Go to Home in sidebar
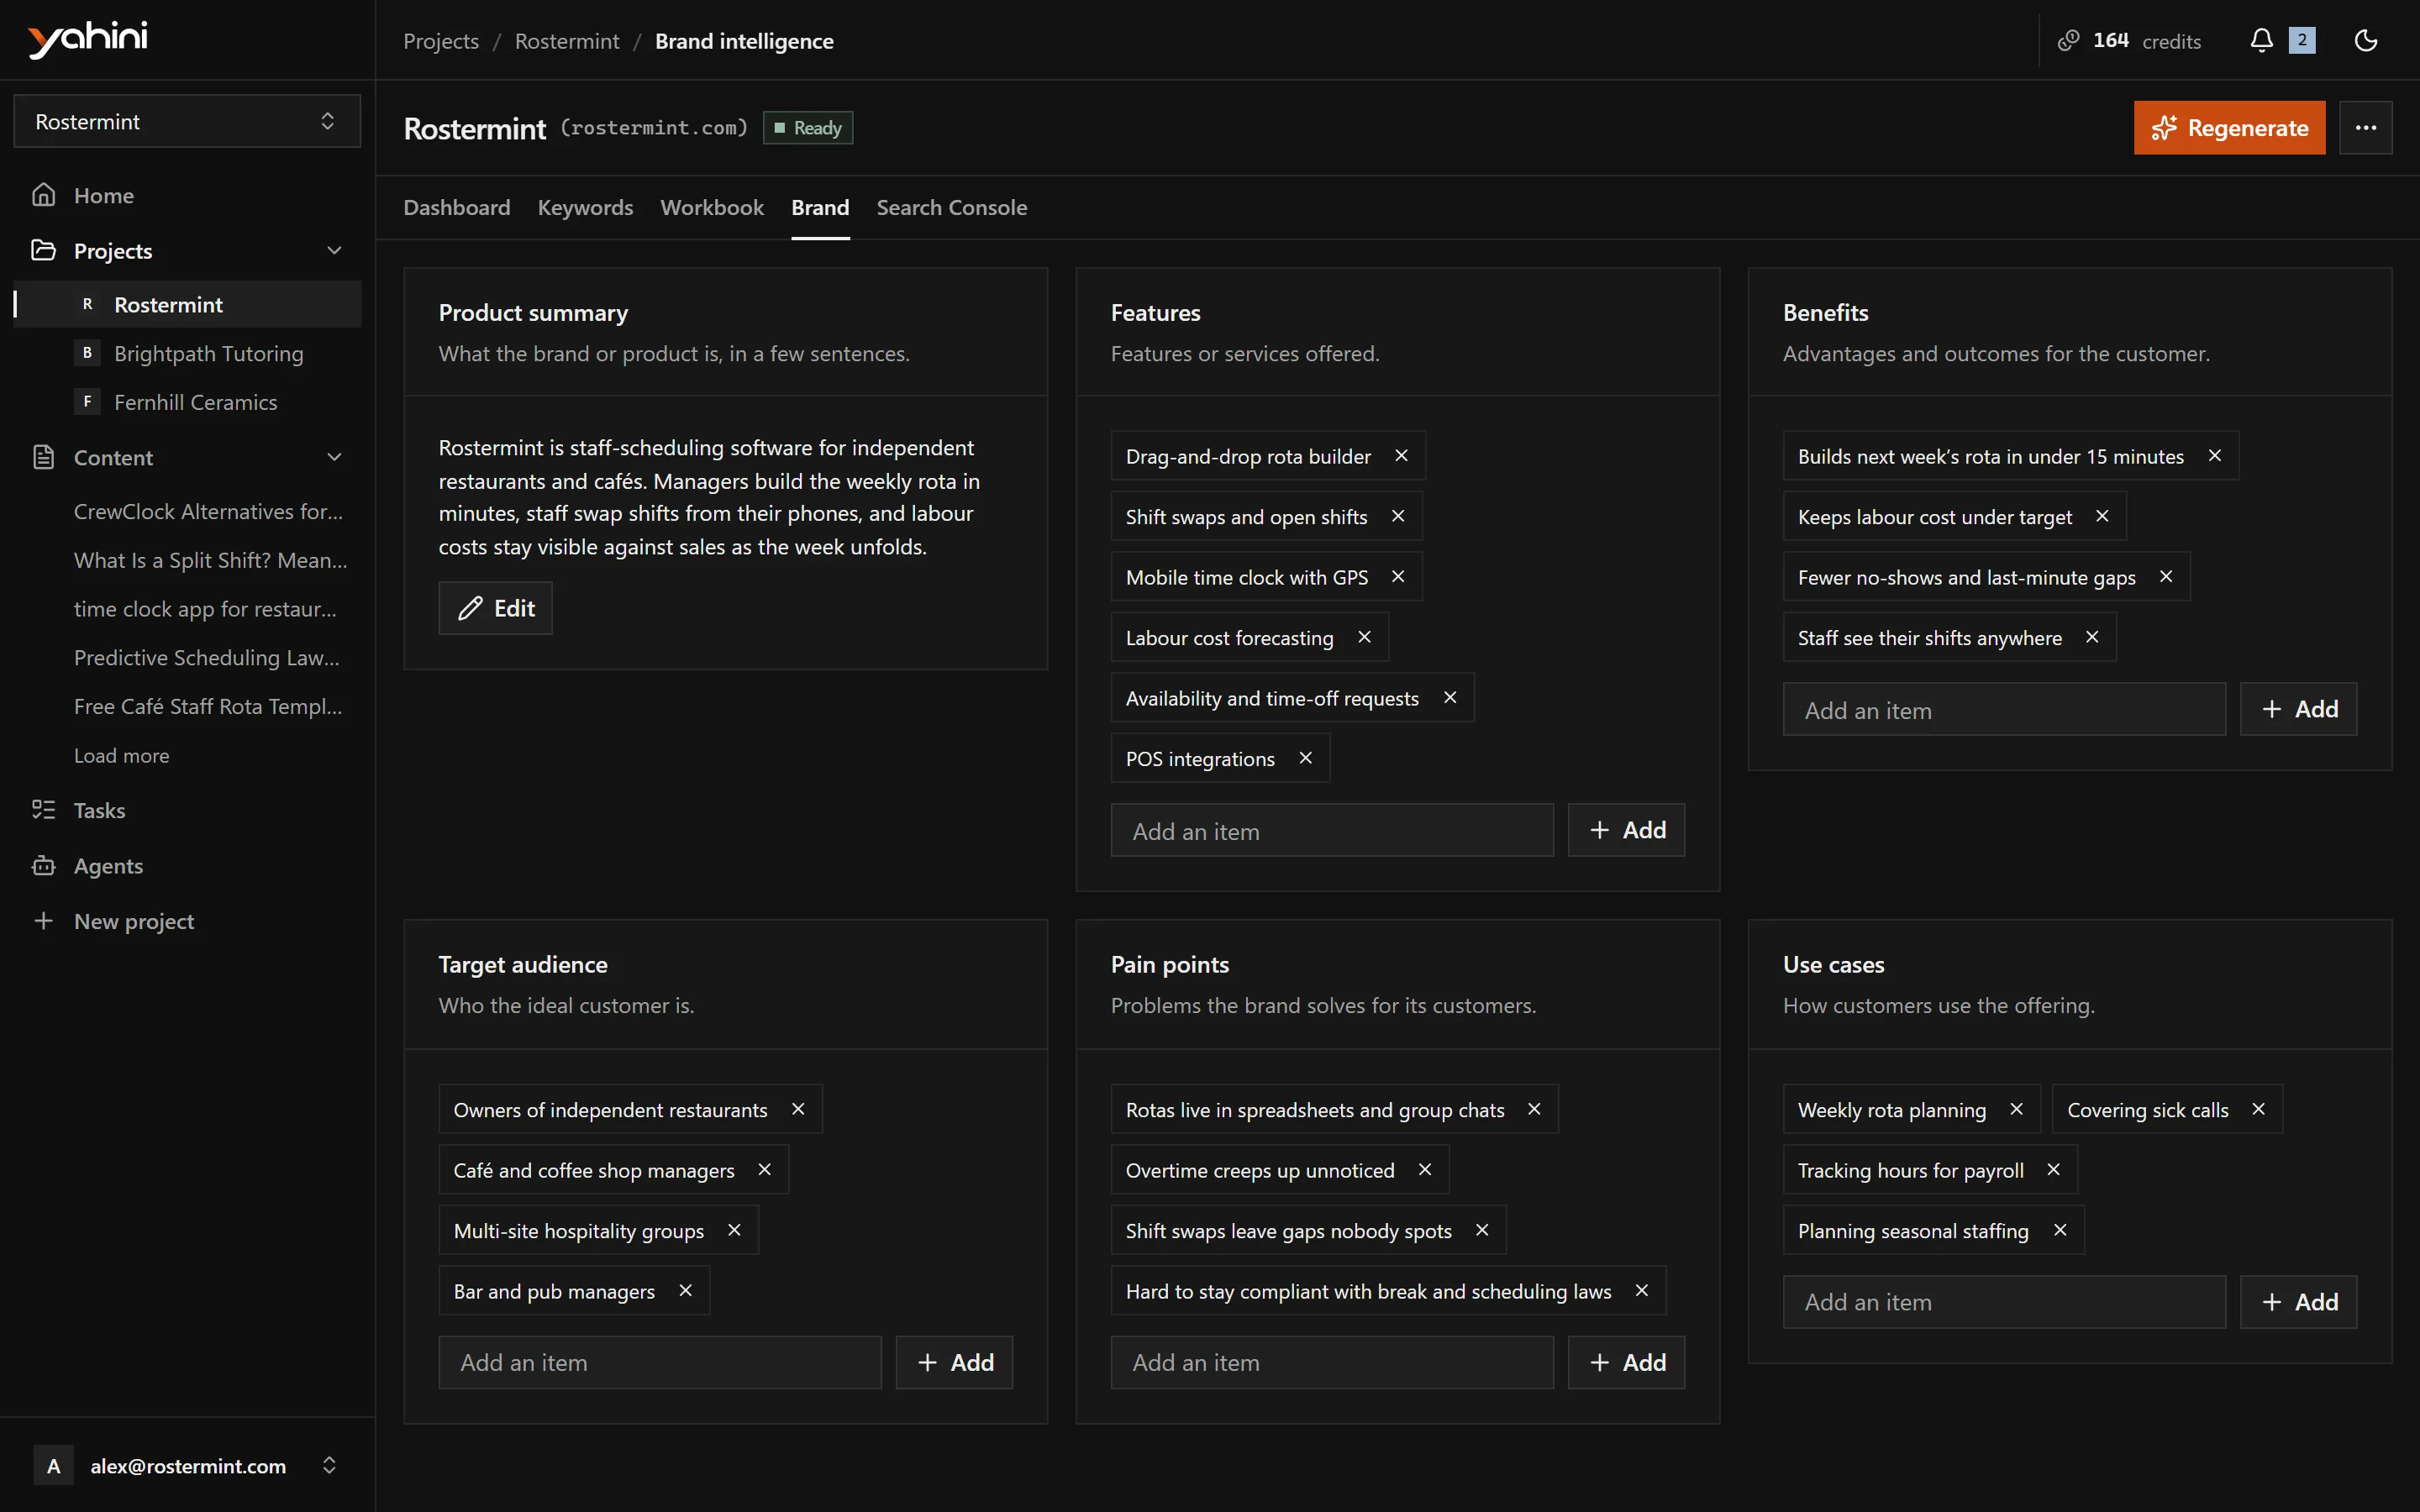Screen dimensions: 2420x1512 pos(187,195)
